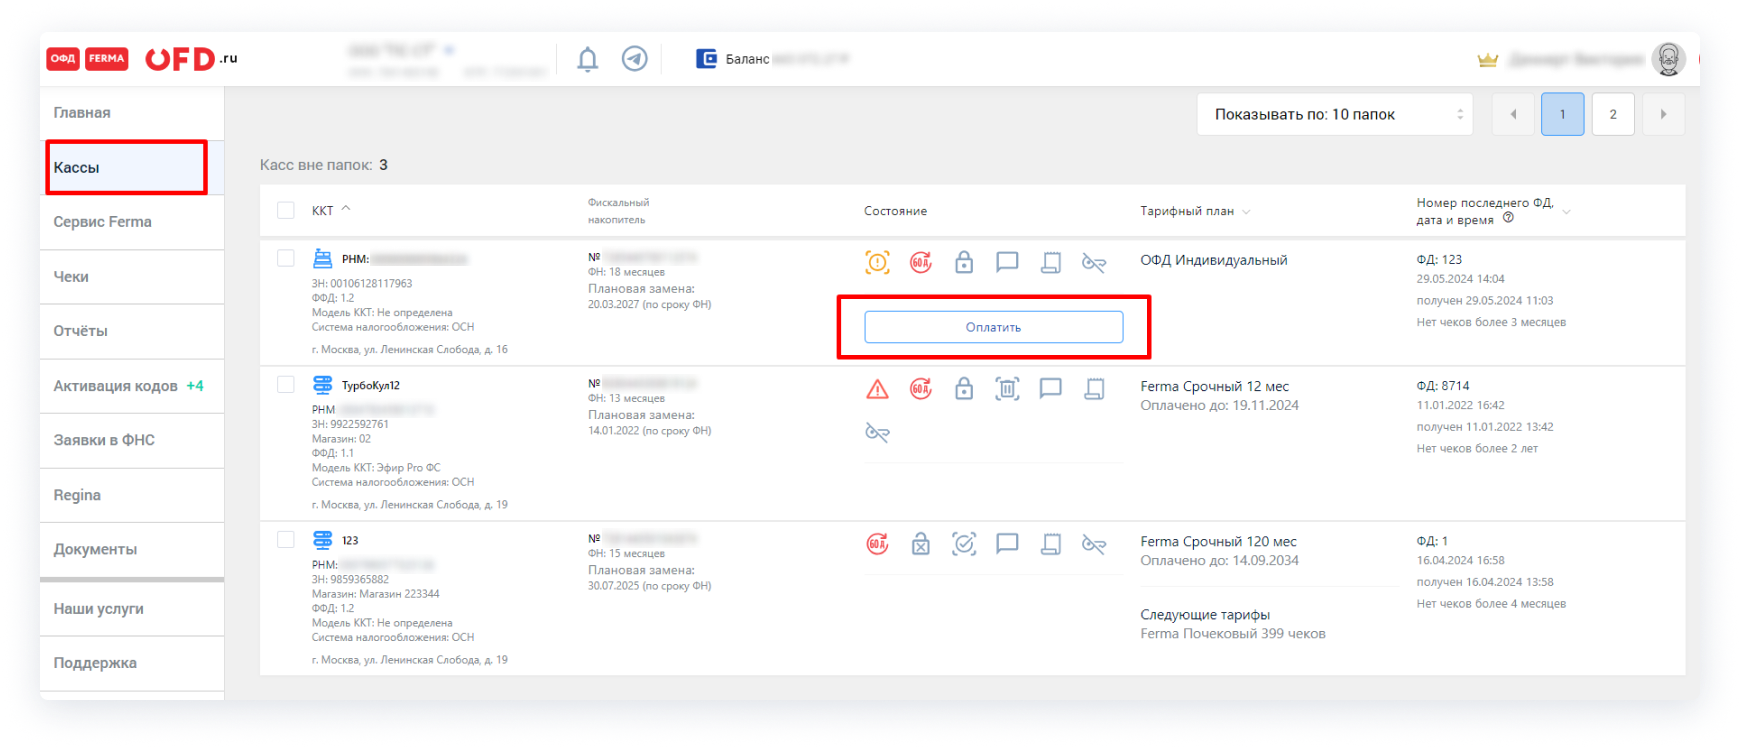Click the lock icon for ОФД Индивидуальный row
This screenshot has width=1740, height=748.
click(x=964, y=262)
